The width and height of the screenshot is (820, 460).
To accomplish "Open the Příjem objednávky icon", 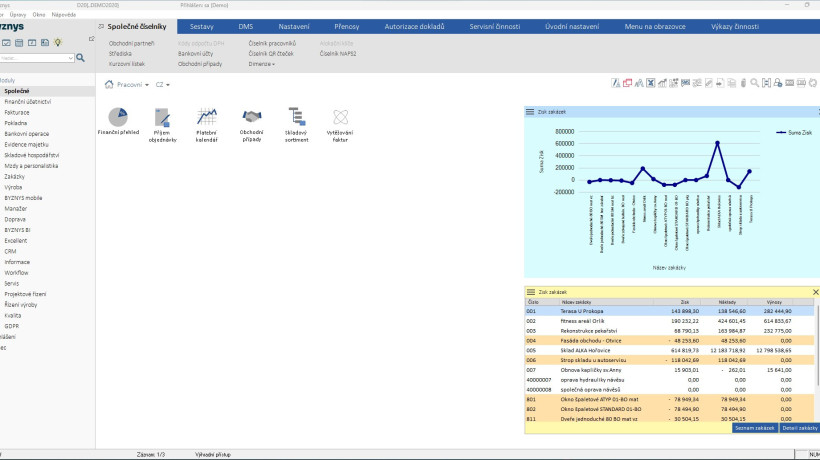I will 164,116.
